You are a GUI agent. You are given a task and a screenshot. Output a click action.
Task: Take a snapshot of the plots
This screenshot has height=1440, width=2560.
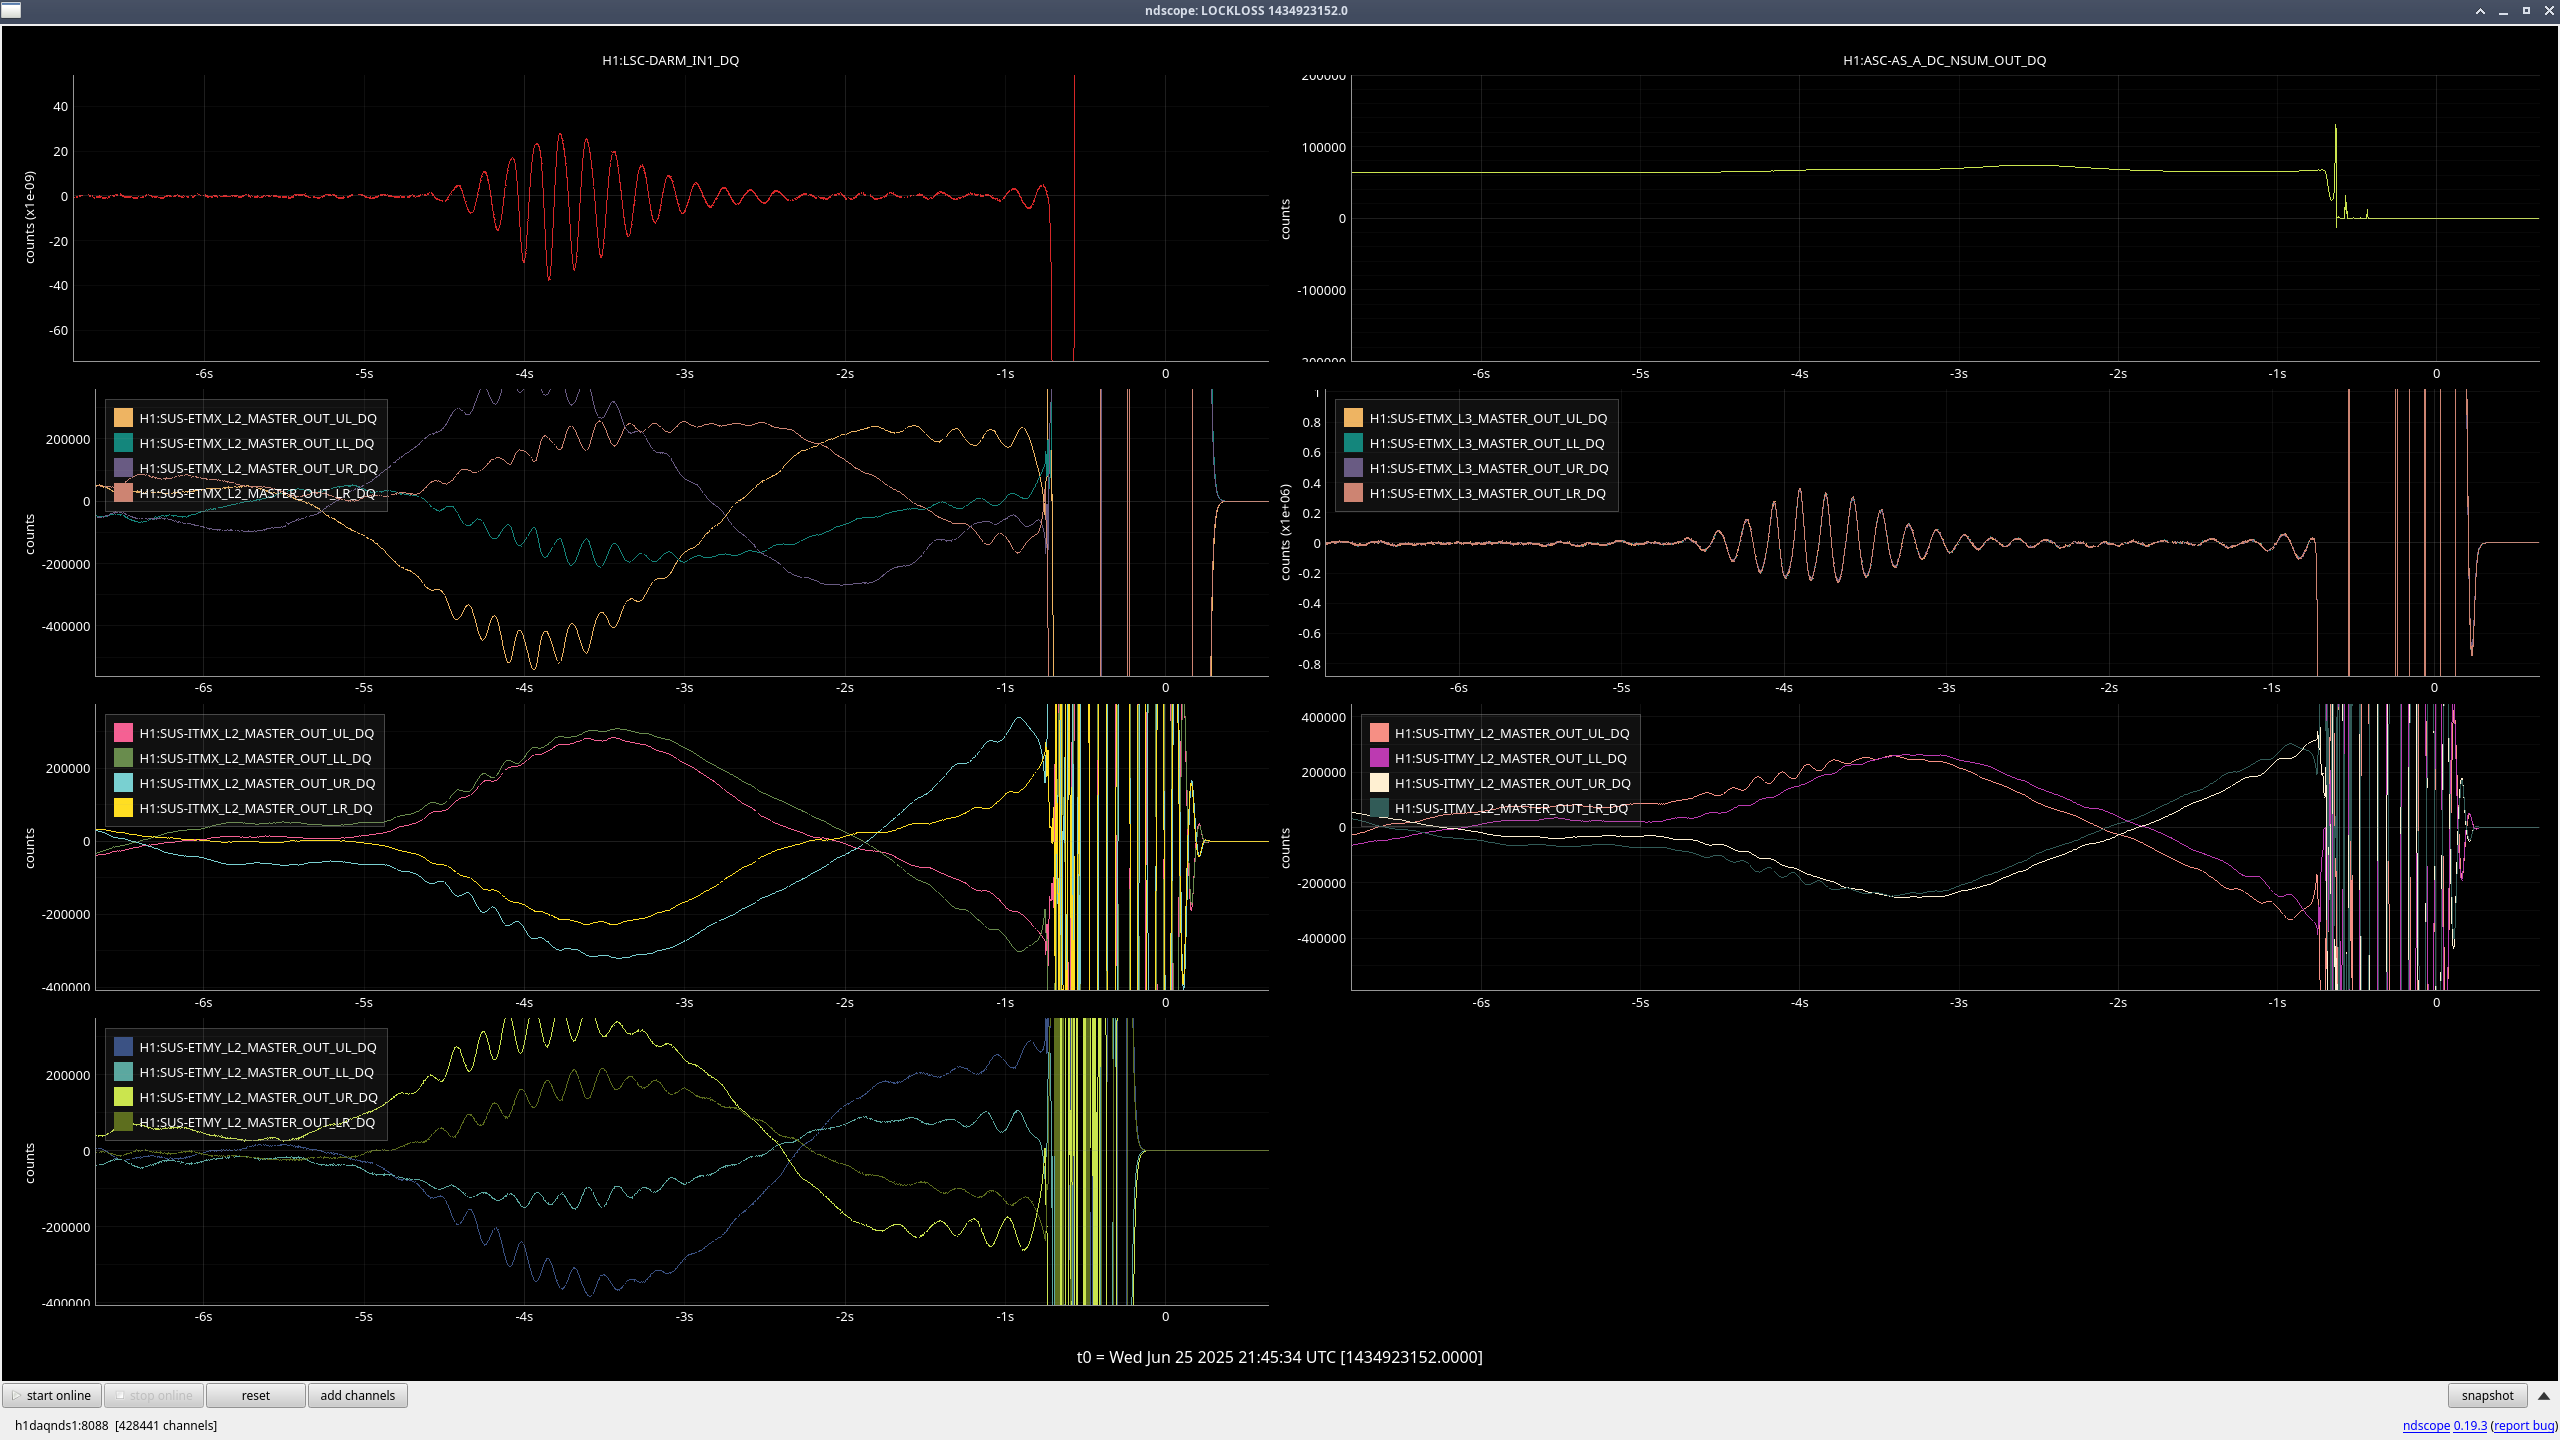pyautogui.click(x=2487, y=1395)
